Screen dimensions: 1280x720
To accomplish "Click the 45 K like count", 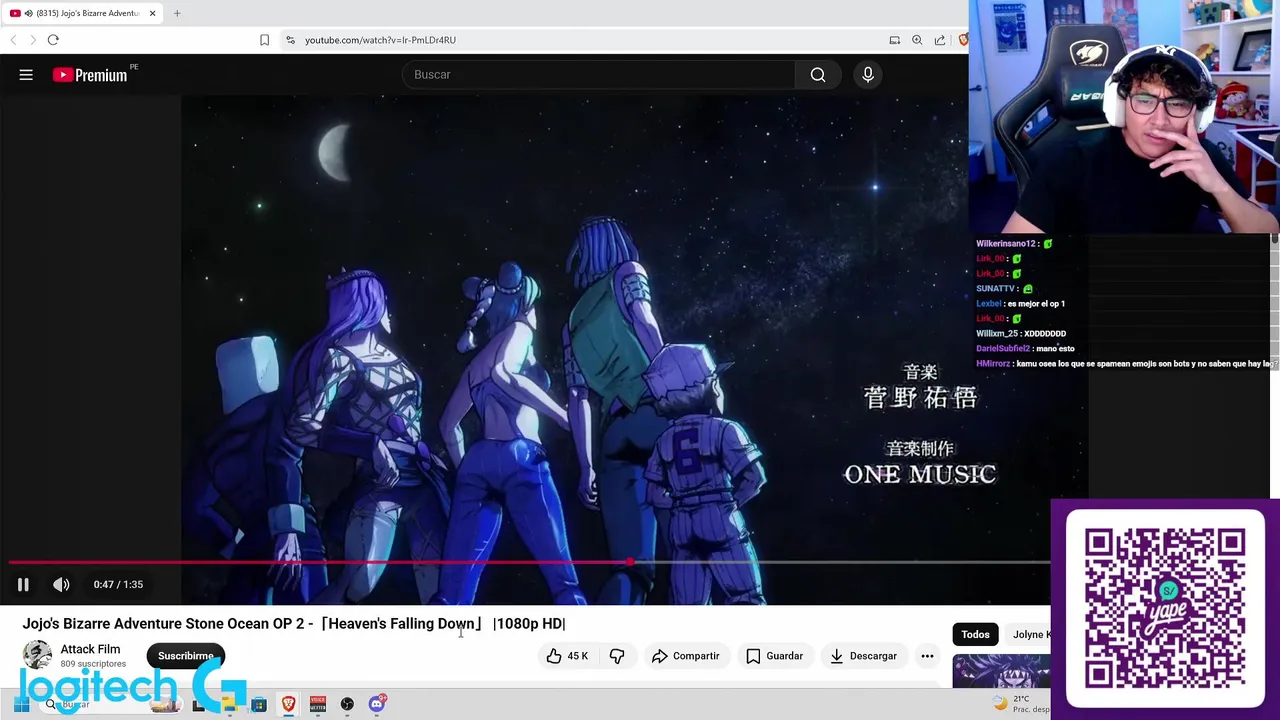I will [578, 656].
